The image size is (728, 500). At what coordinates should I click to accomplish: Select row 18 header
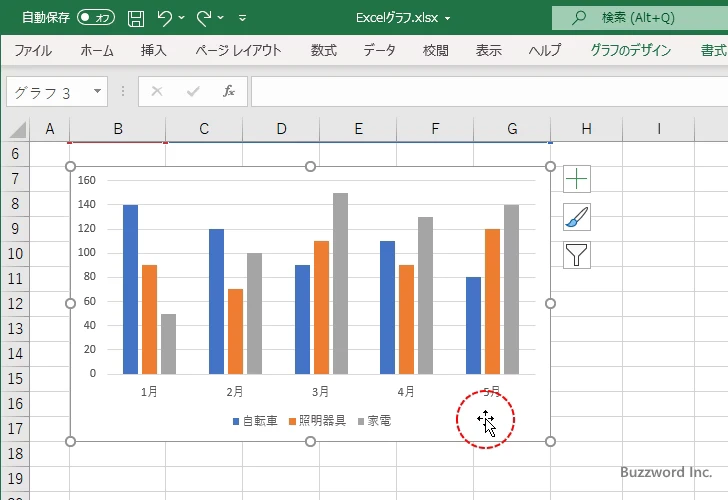pyautogui.click(x=15, y=454)
